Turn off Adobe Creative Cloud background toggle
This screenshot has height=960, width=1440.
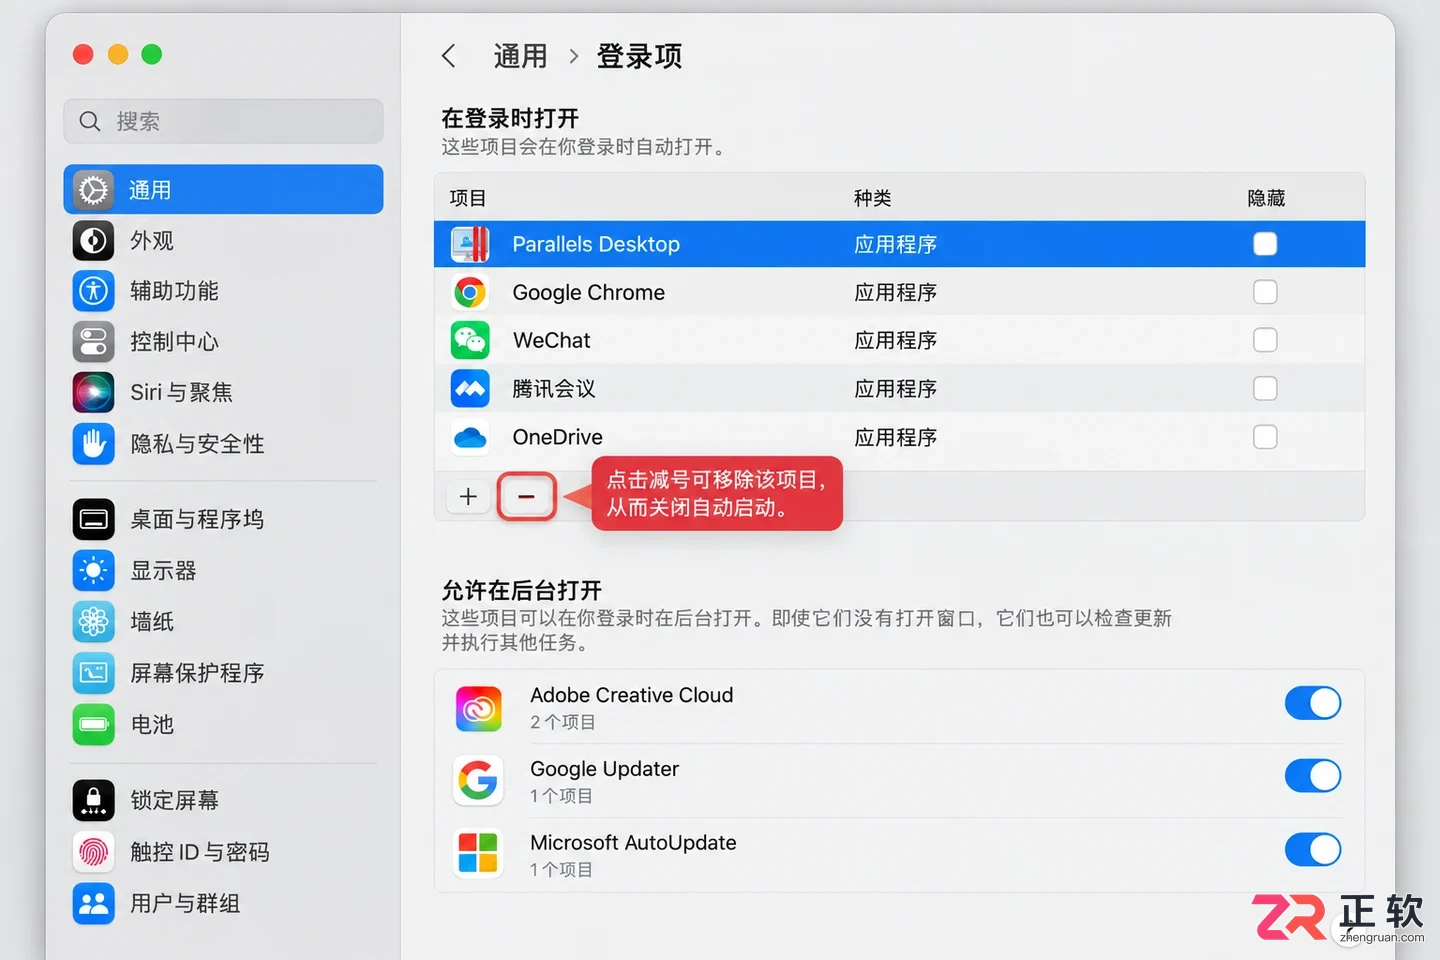(x=1313, y=703)
